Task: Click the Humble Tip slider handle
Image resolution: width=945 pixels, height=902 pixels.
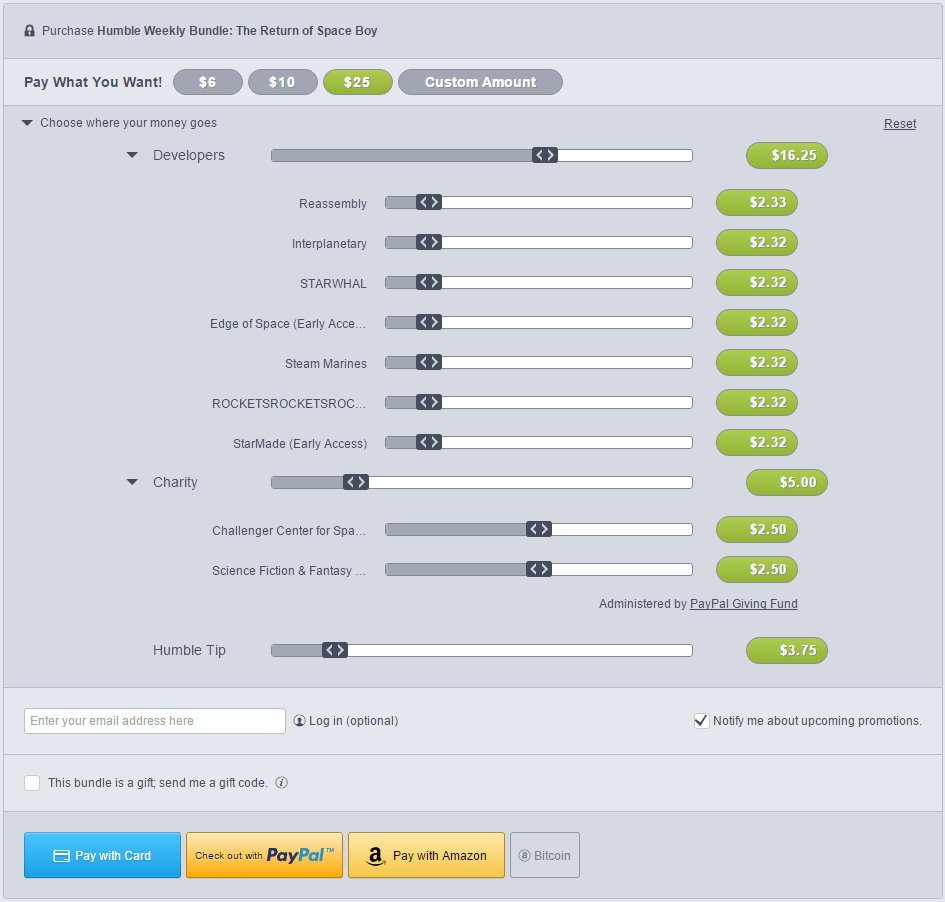Action: coord(335,651)
